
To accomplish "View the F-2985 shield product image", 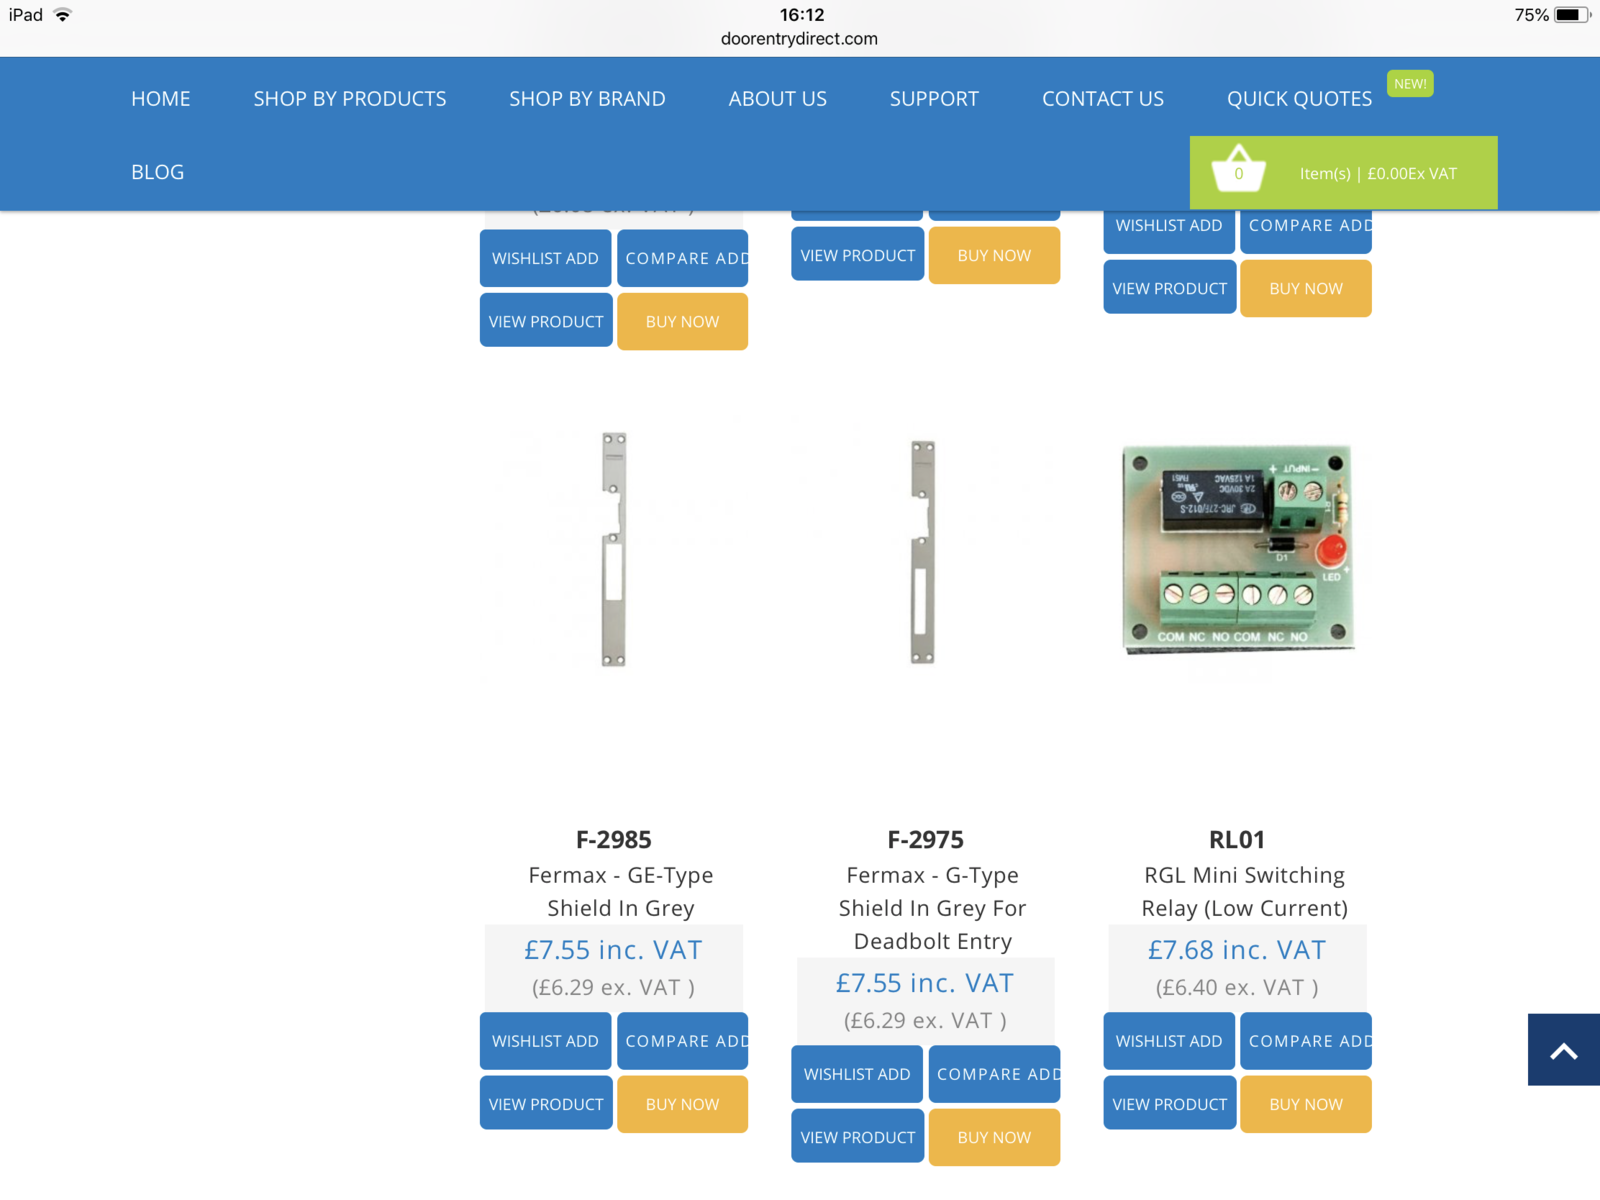I will [x=614, y=549].
